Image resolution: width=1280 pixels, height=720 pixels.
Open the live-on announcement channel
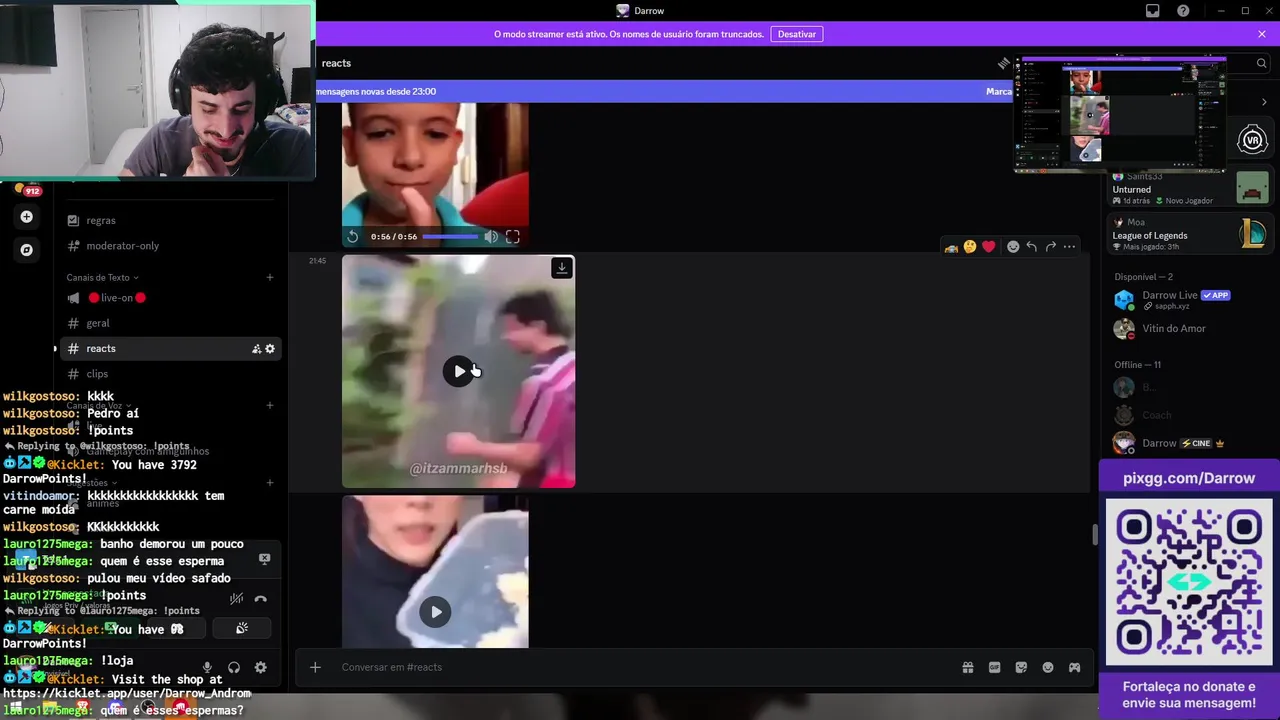tap(116, 298)
